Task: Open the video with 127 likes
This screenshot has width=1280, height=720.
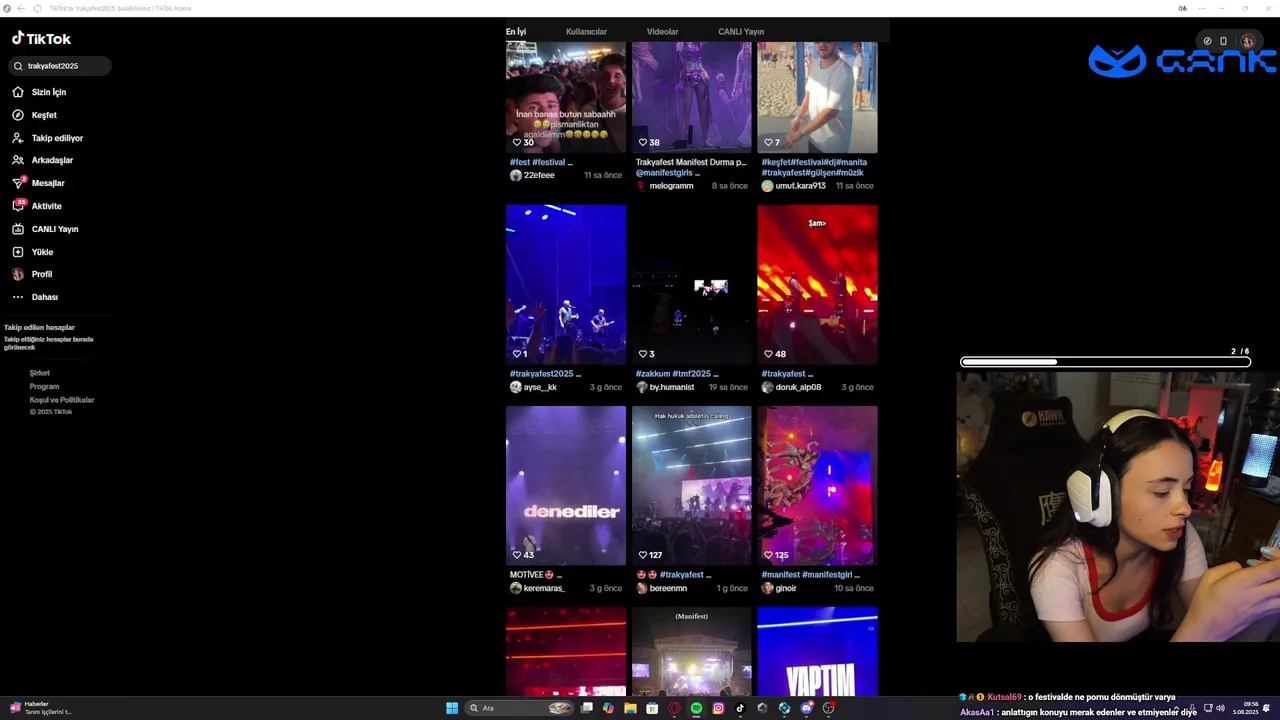Action: (691, 486)
